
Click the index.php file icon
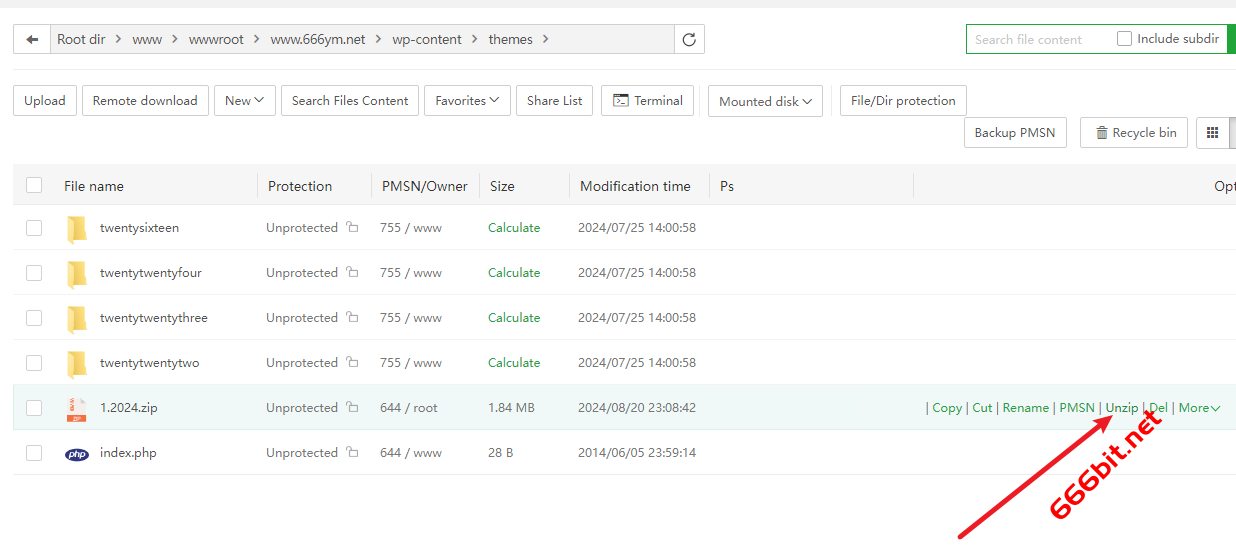(77, 453)
